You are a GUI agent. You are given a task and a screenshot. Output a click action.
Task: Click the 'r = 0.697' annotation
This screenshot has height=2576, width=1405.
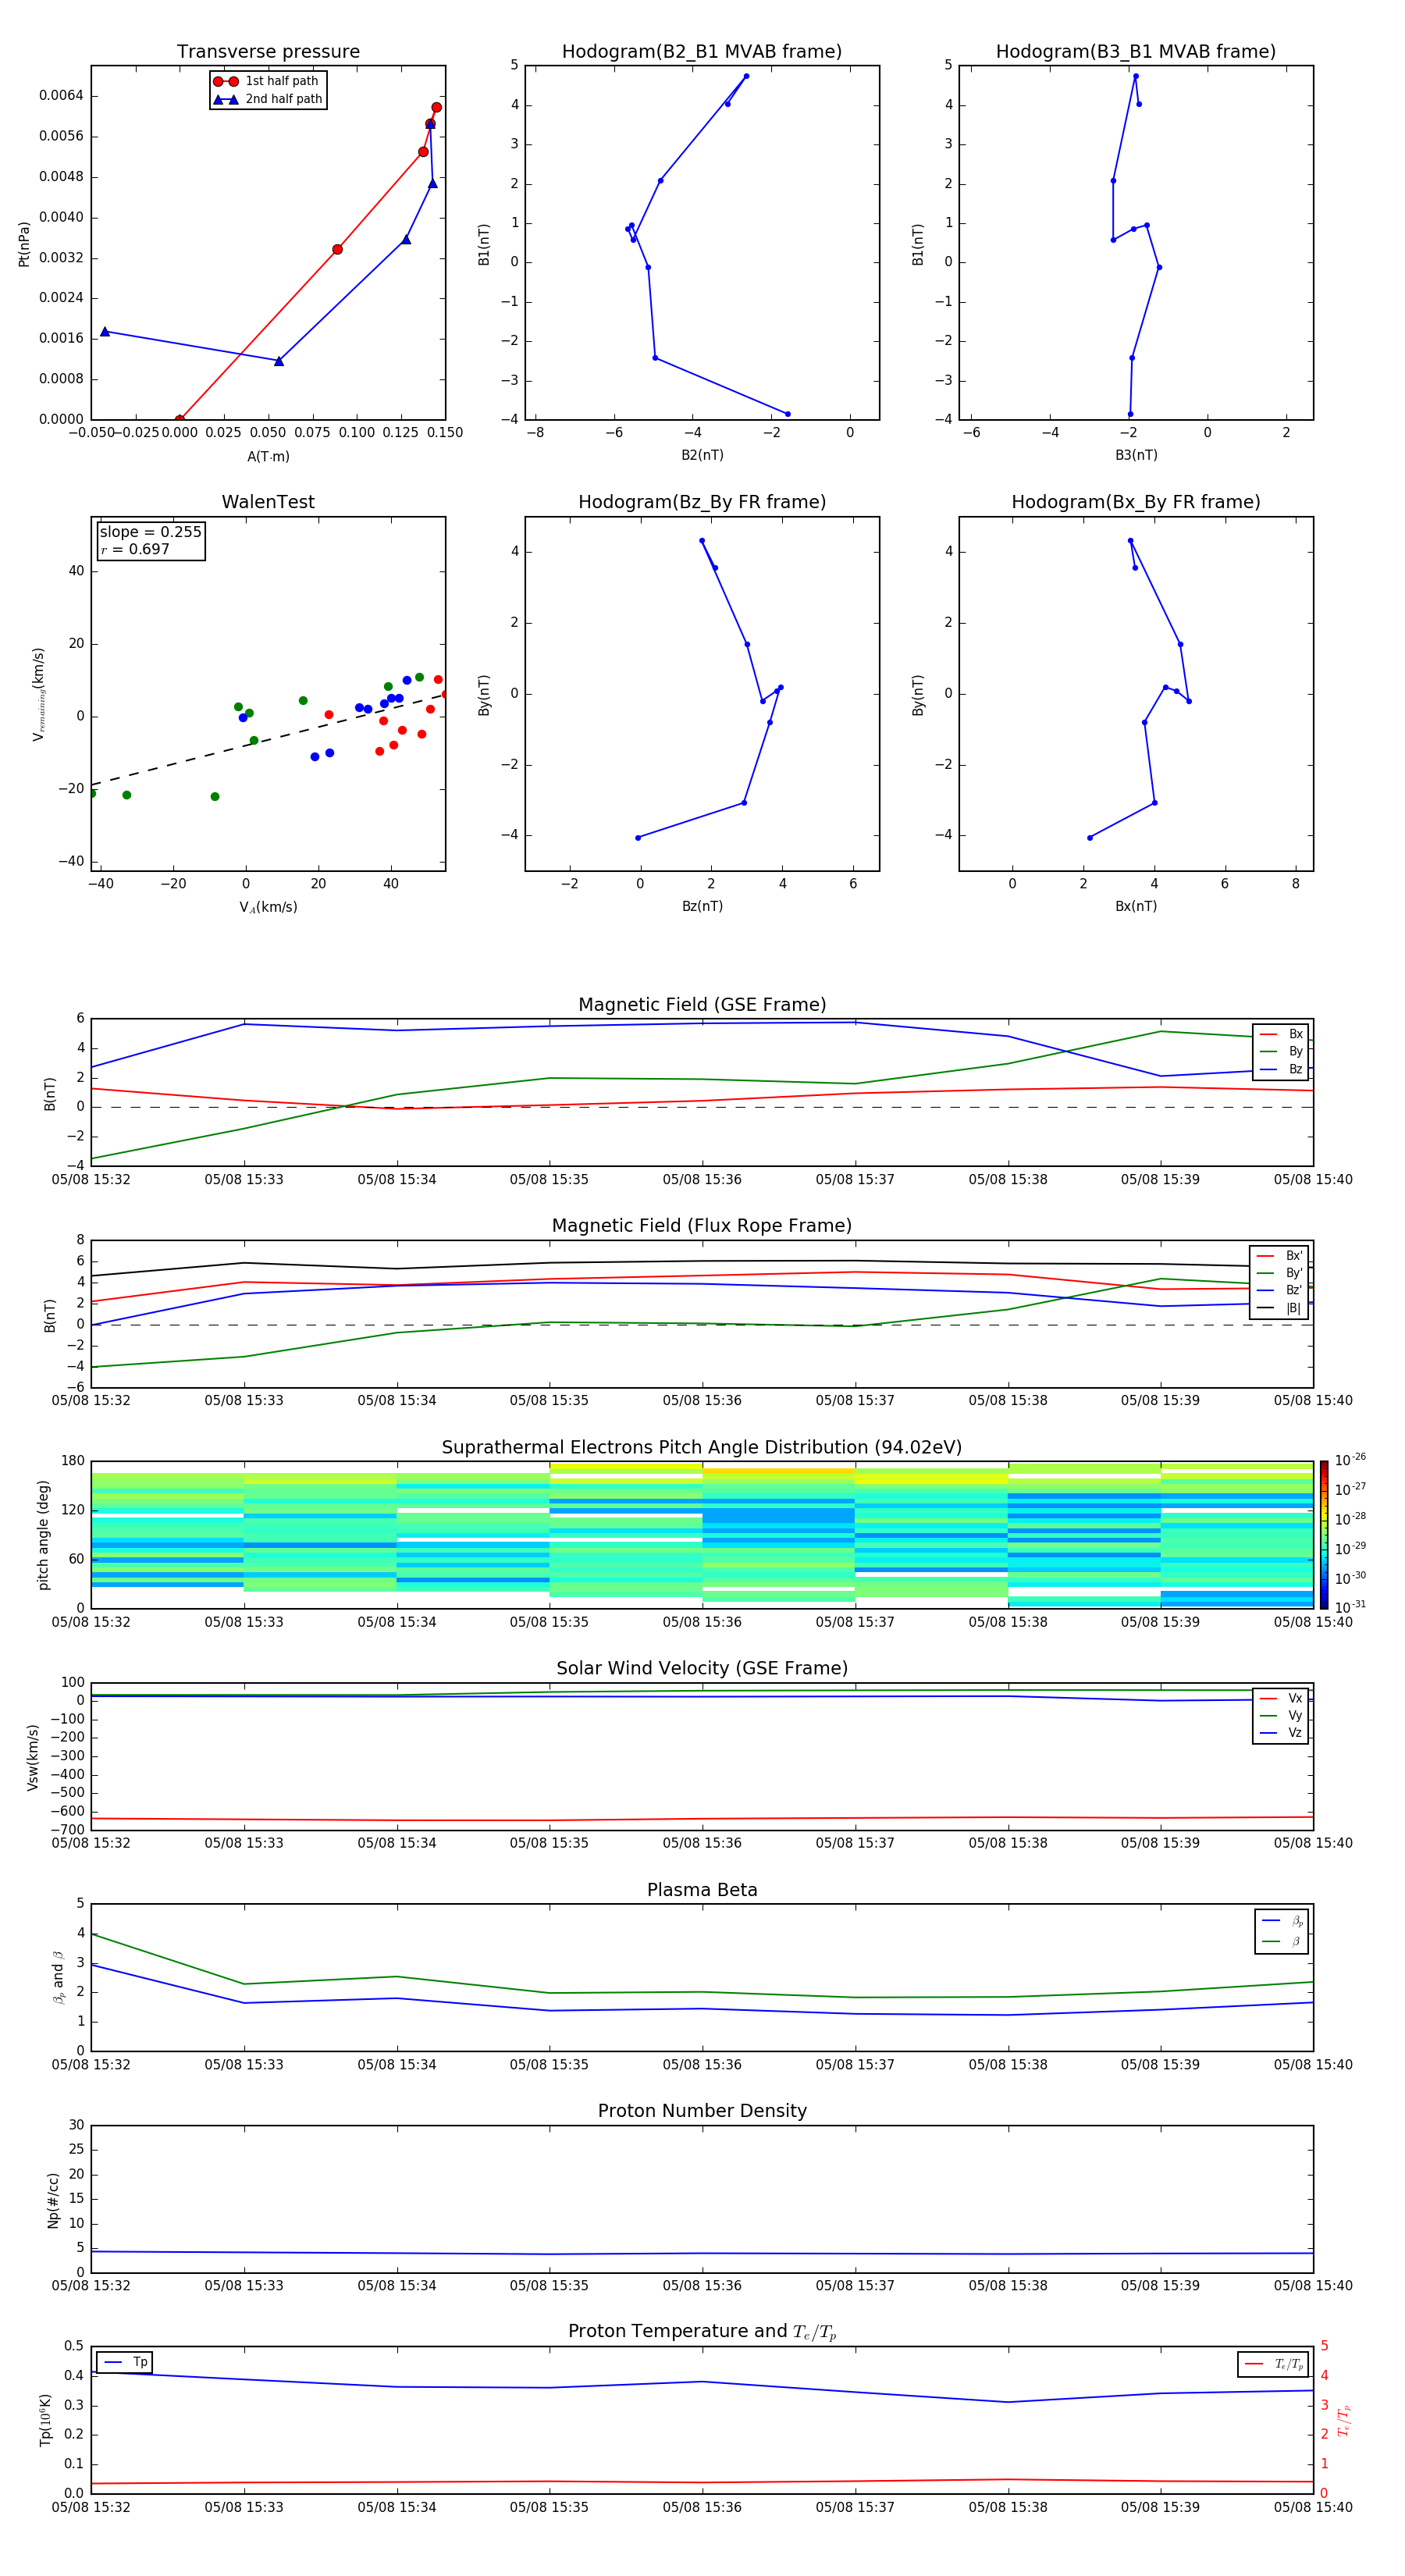click(135, 549)
